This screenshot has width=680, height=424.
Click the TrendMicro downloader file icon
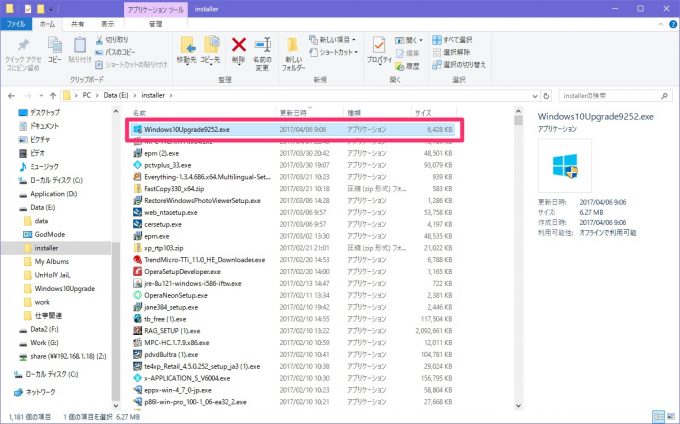[137, 260]
